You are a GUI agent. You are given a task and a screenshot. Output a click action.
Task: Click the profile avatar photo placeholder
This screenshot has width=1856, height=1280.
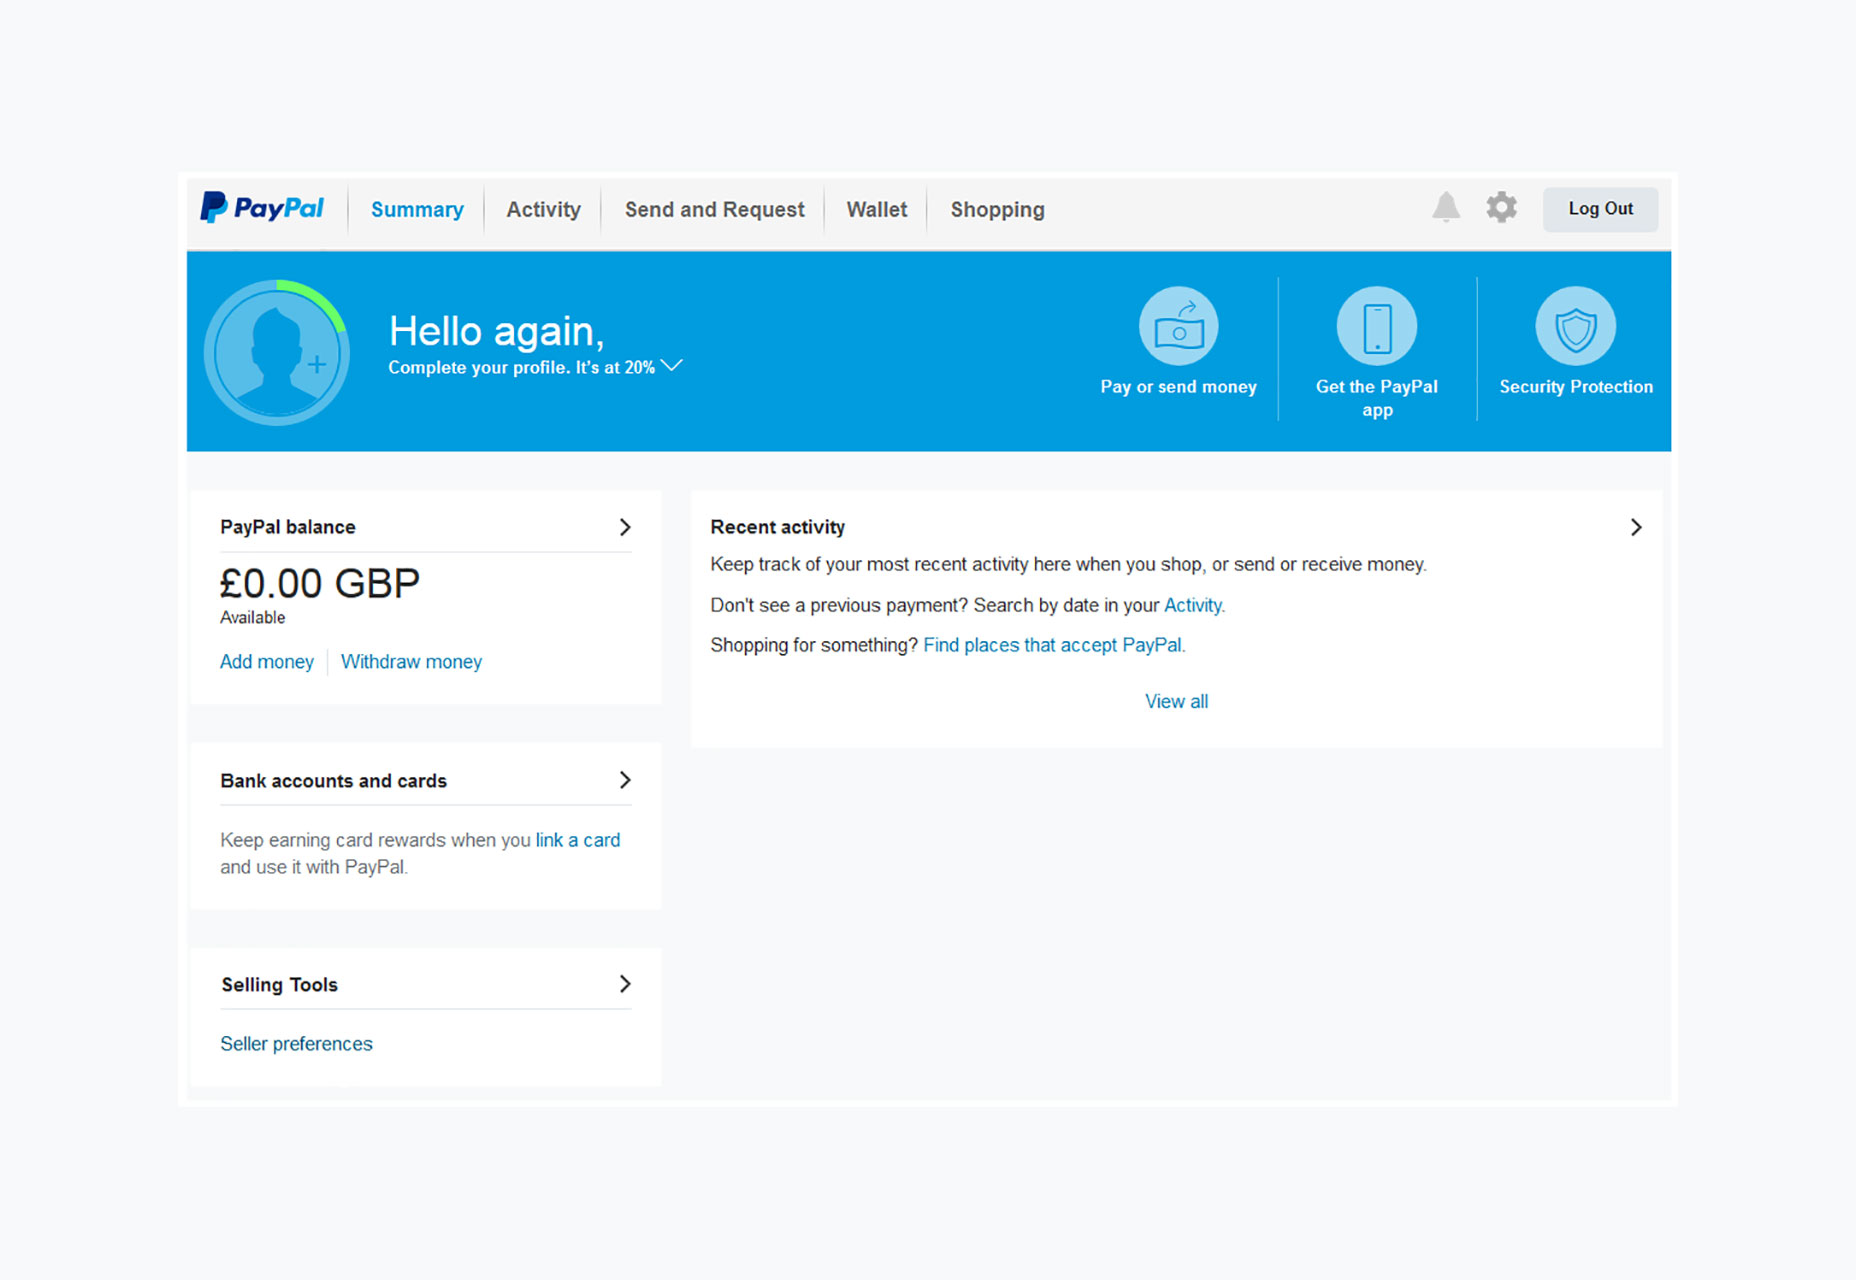[x=277, y=353]
